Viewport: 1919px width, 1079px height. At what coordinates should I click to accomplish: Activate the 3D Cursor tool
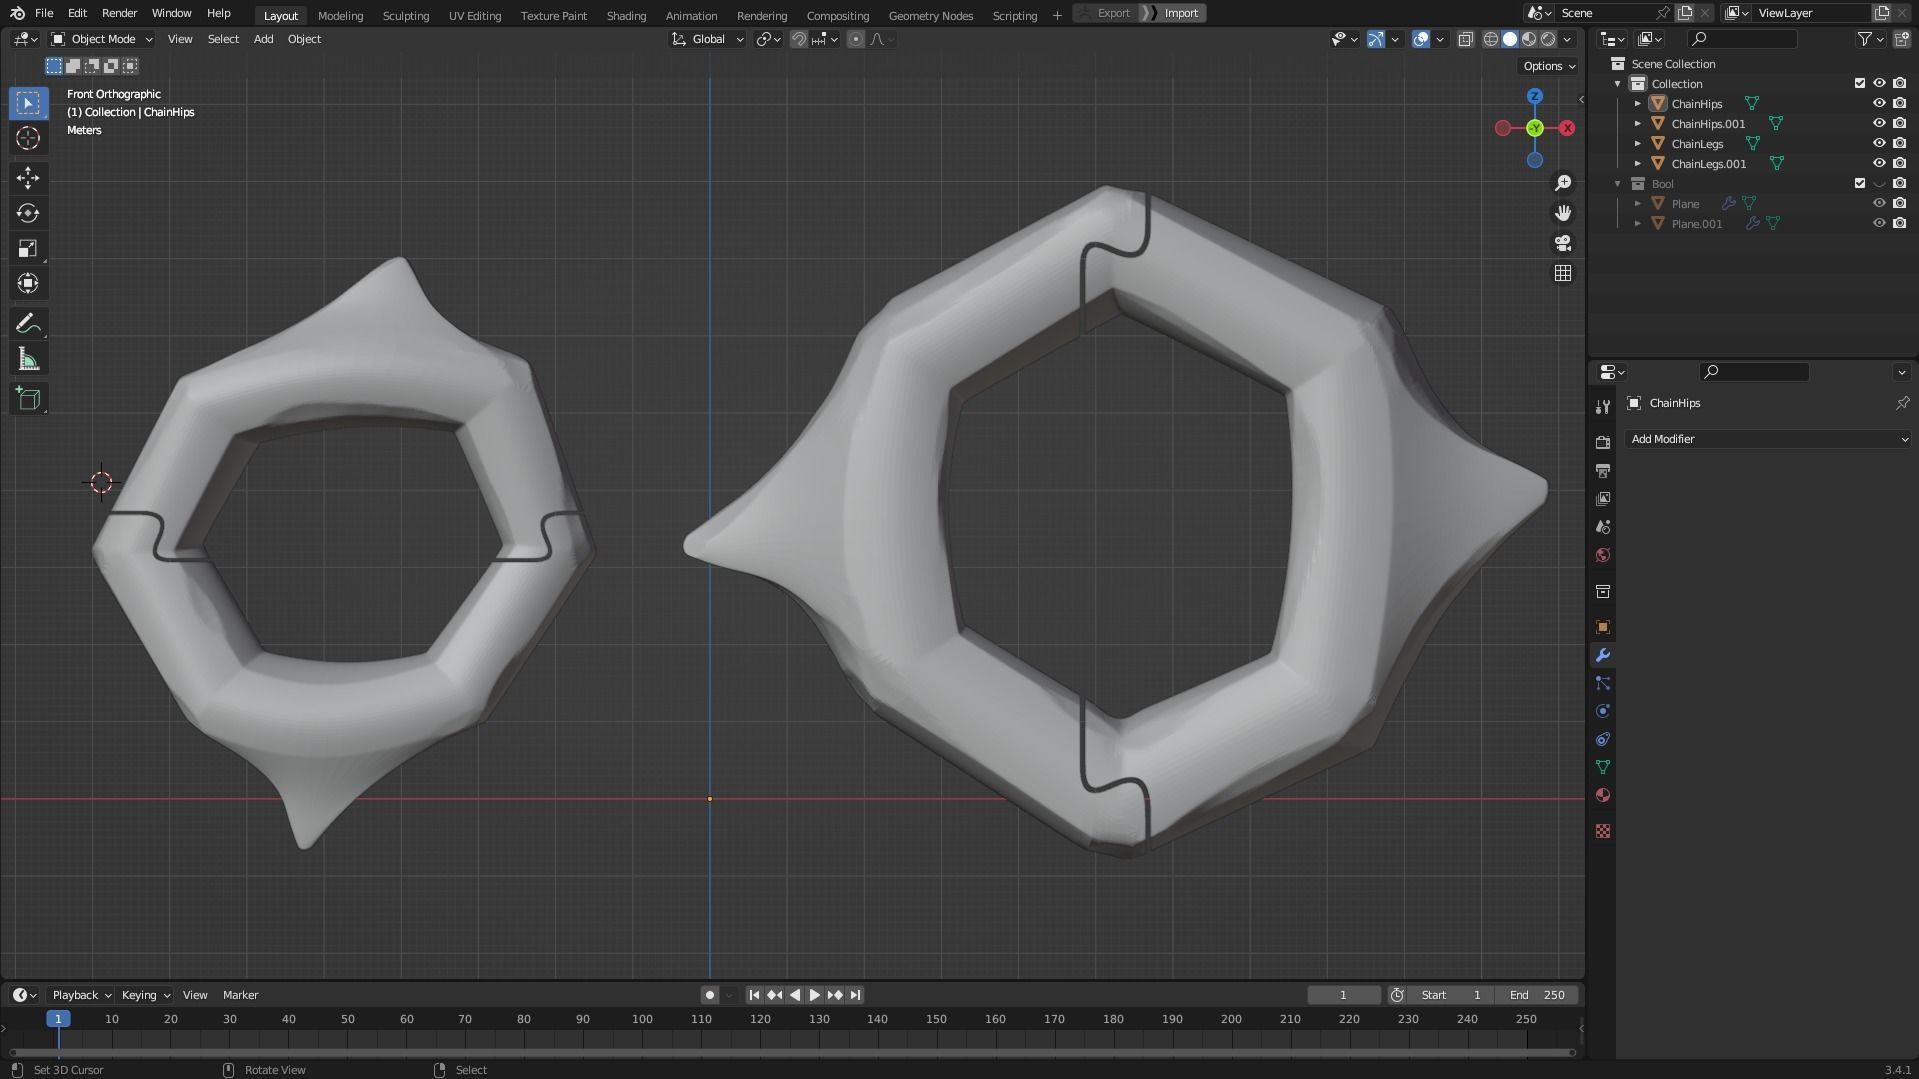pos(28,138)
